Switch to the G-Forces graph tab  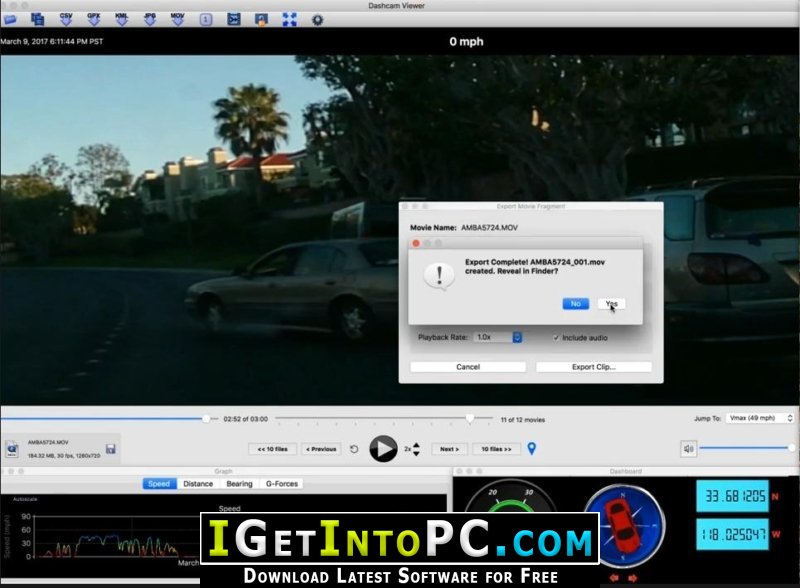tap(282, 484)
